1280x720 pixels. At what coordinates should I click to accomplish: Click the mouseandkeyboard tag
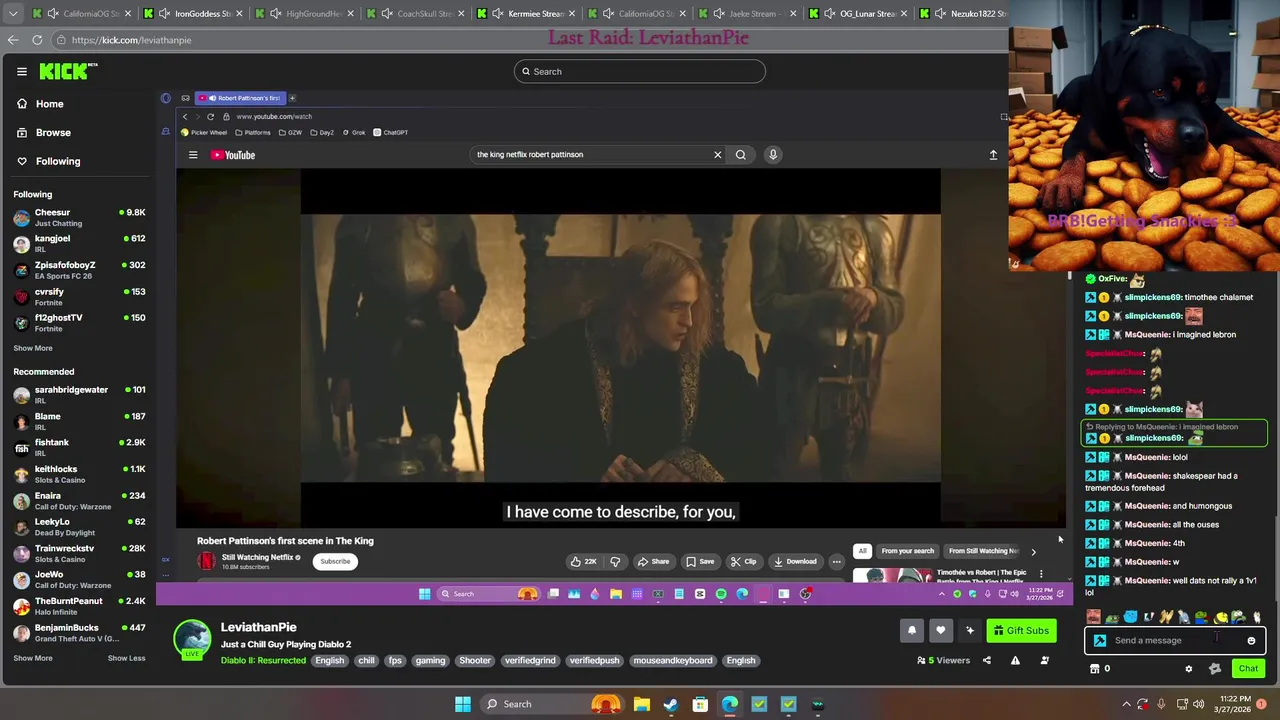pyautogui.click(x=673, y=660)
